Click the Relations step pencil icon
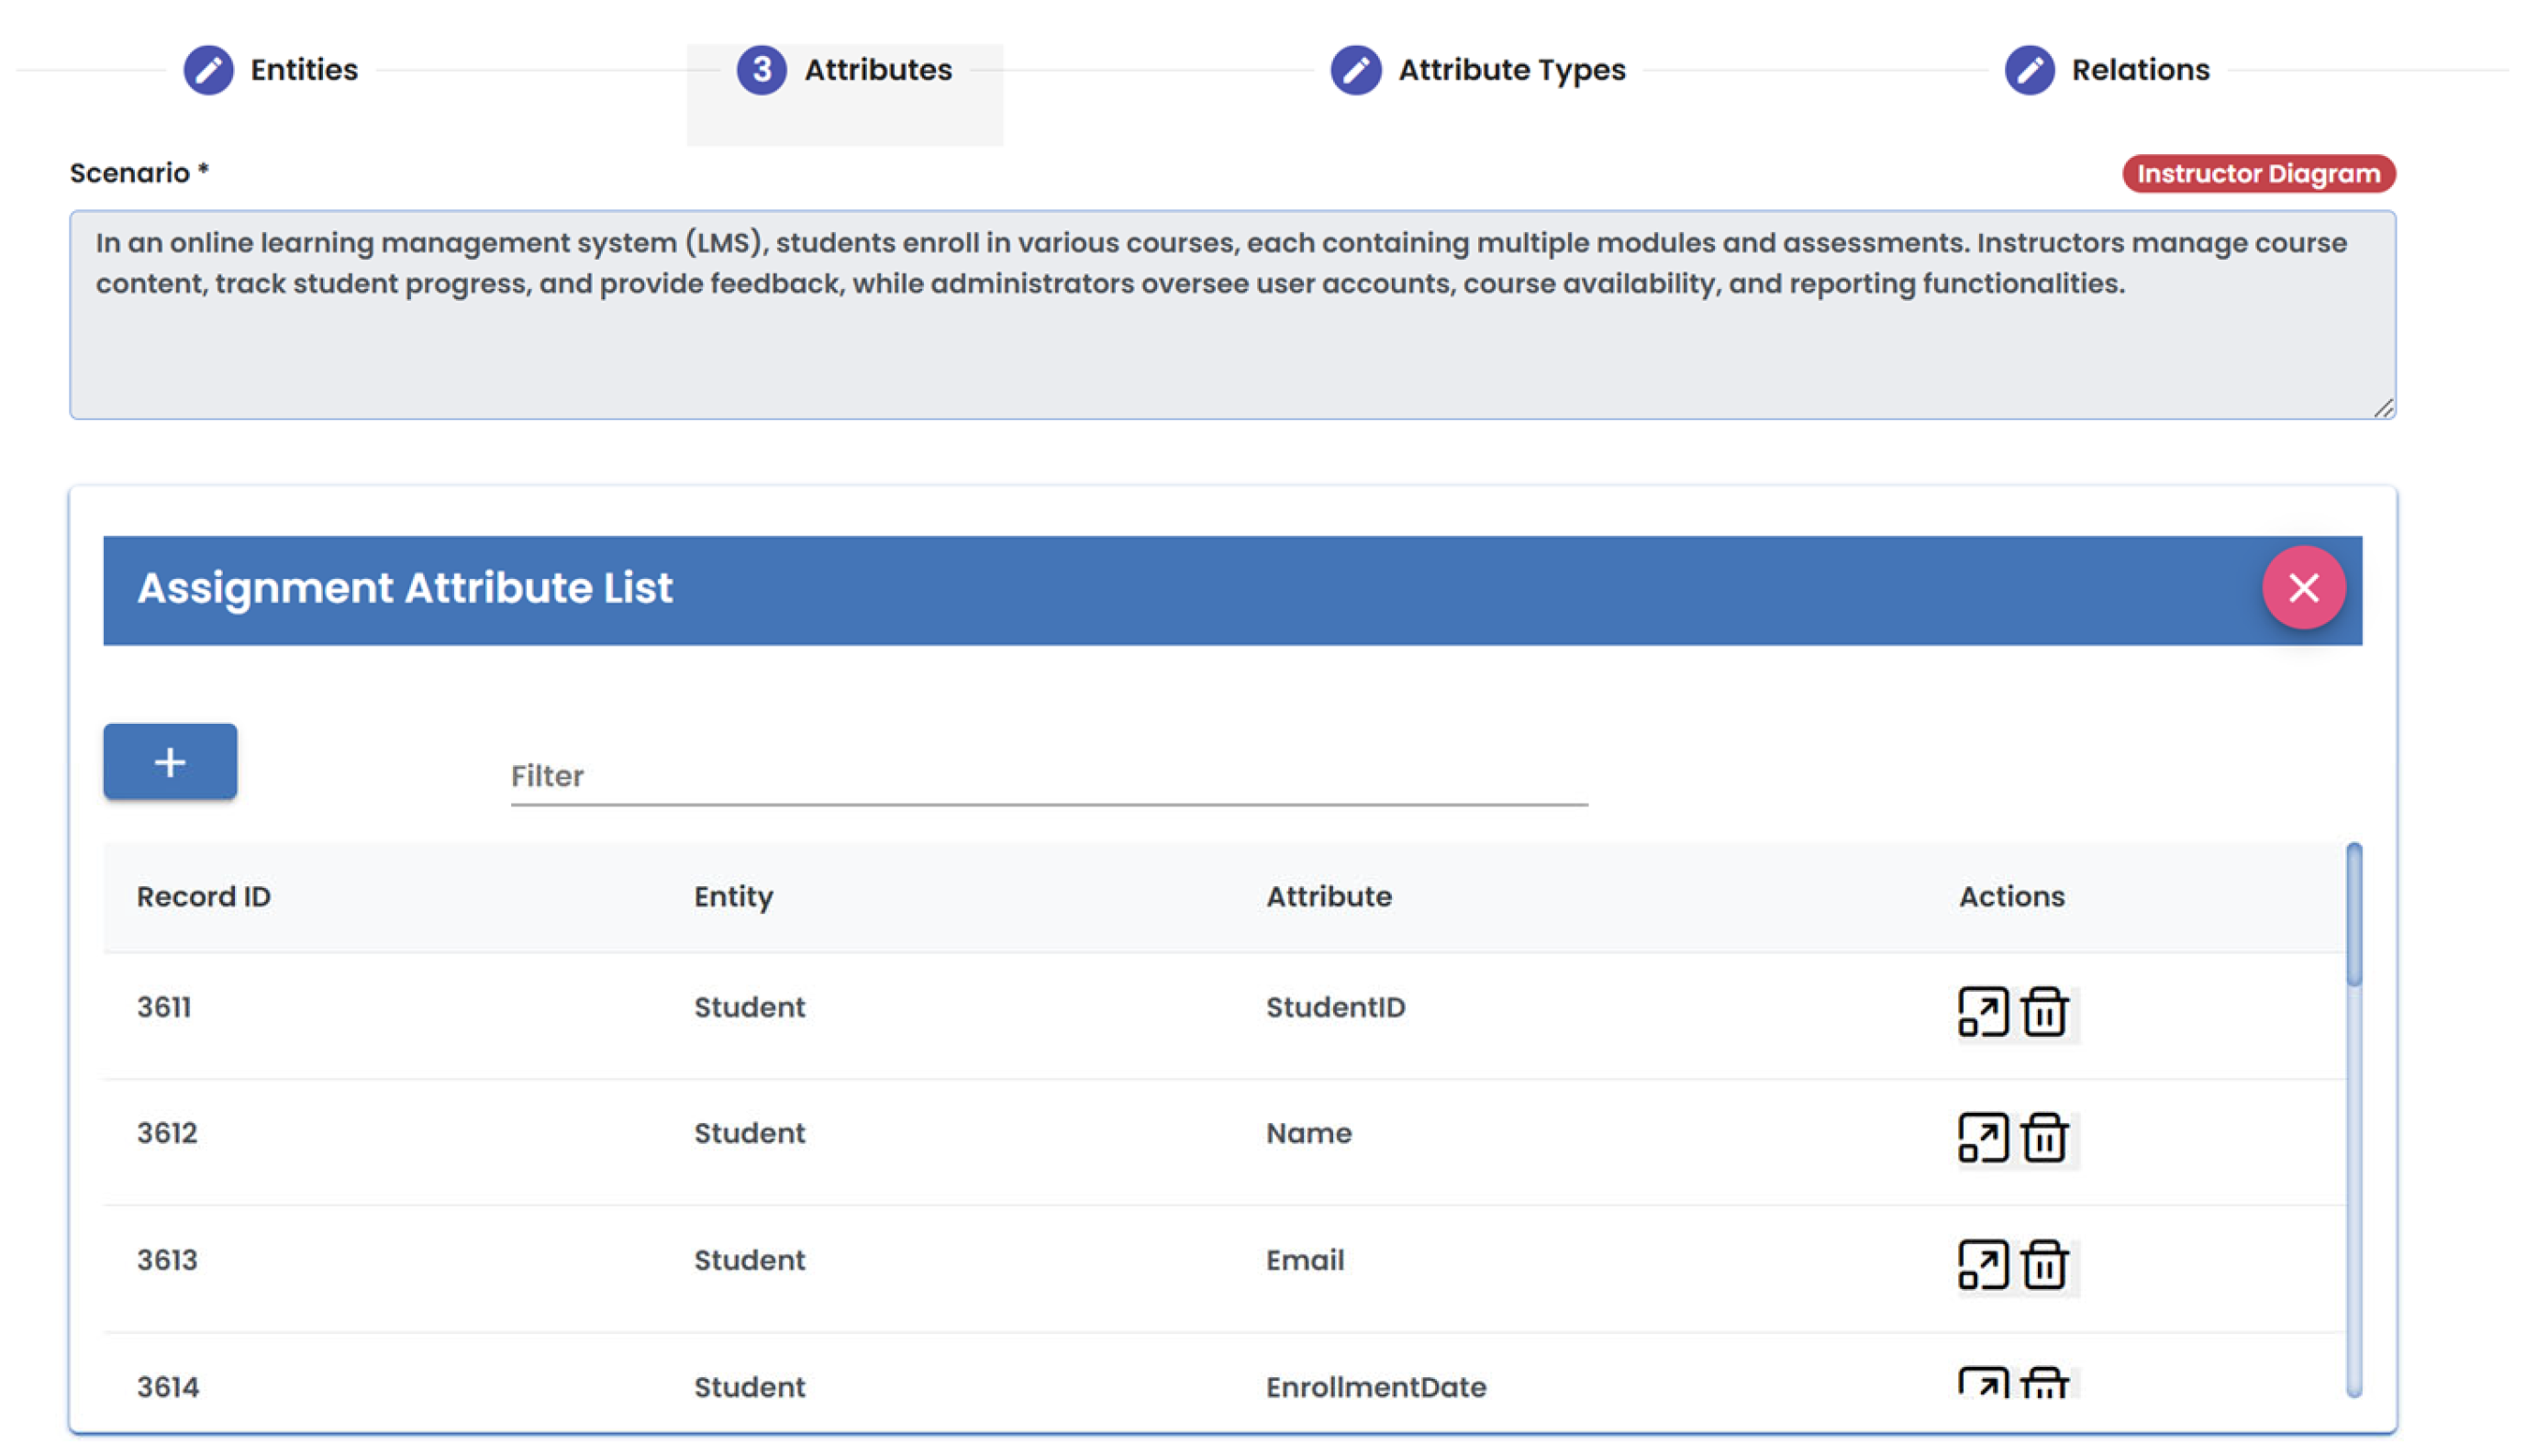The height and width of the screenshot is (1456, 2526). (2028, 70)
